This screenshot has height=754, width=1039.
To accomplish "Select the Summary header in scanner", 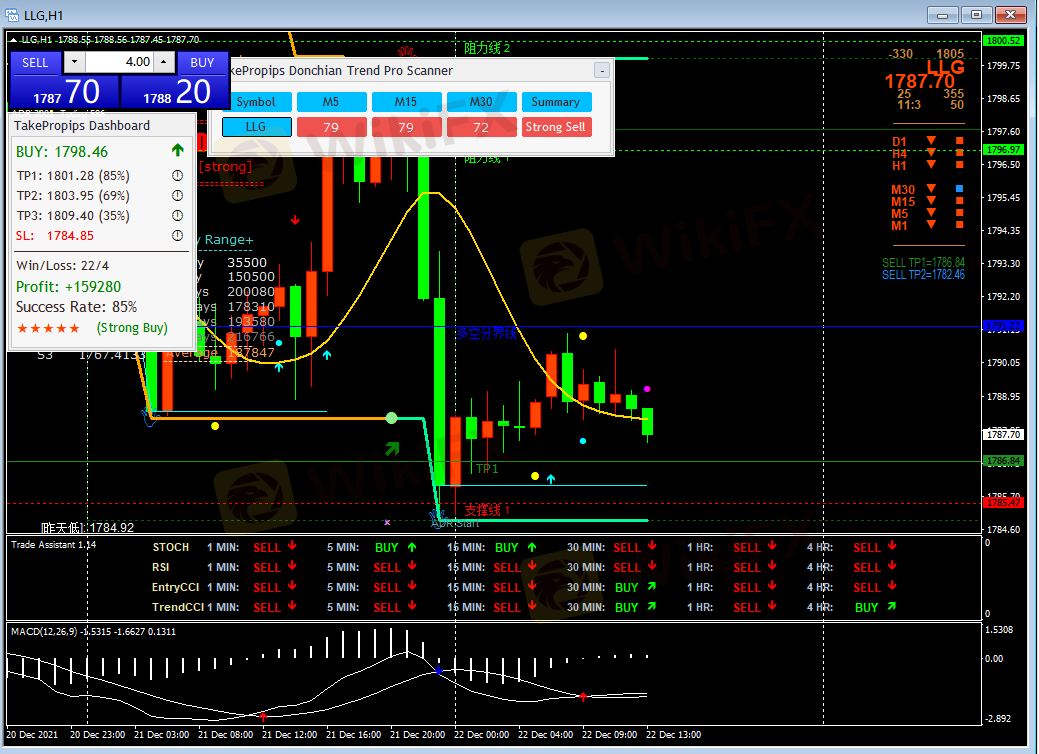I will [556, 102].
